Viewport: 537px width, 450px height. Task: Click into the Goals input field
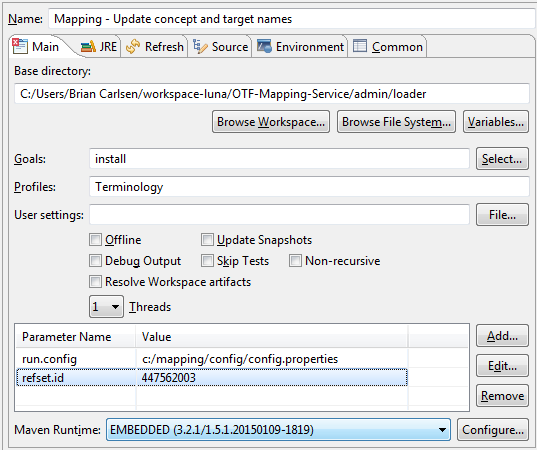click(279, 159)
